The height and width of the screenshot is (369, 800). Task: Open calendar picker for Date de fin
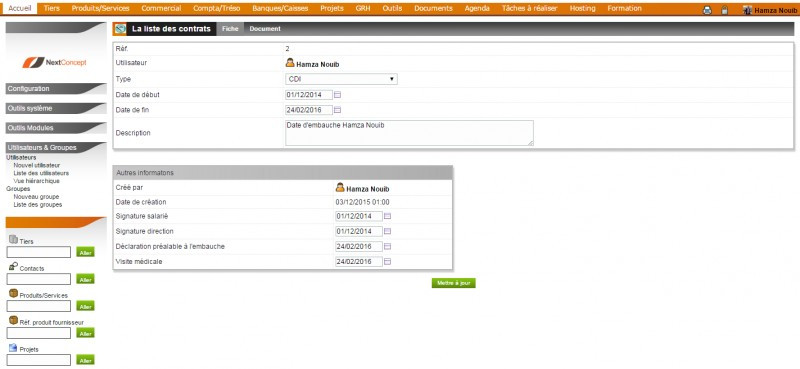(x=337, y=110)
